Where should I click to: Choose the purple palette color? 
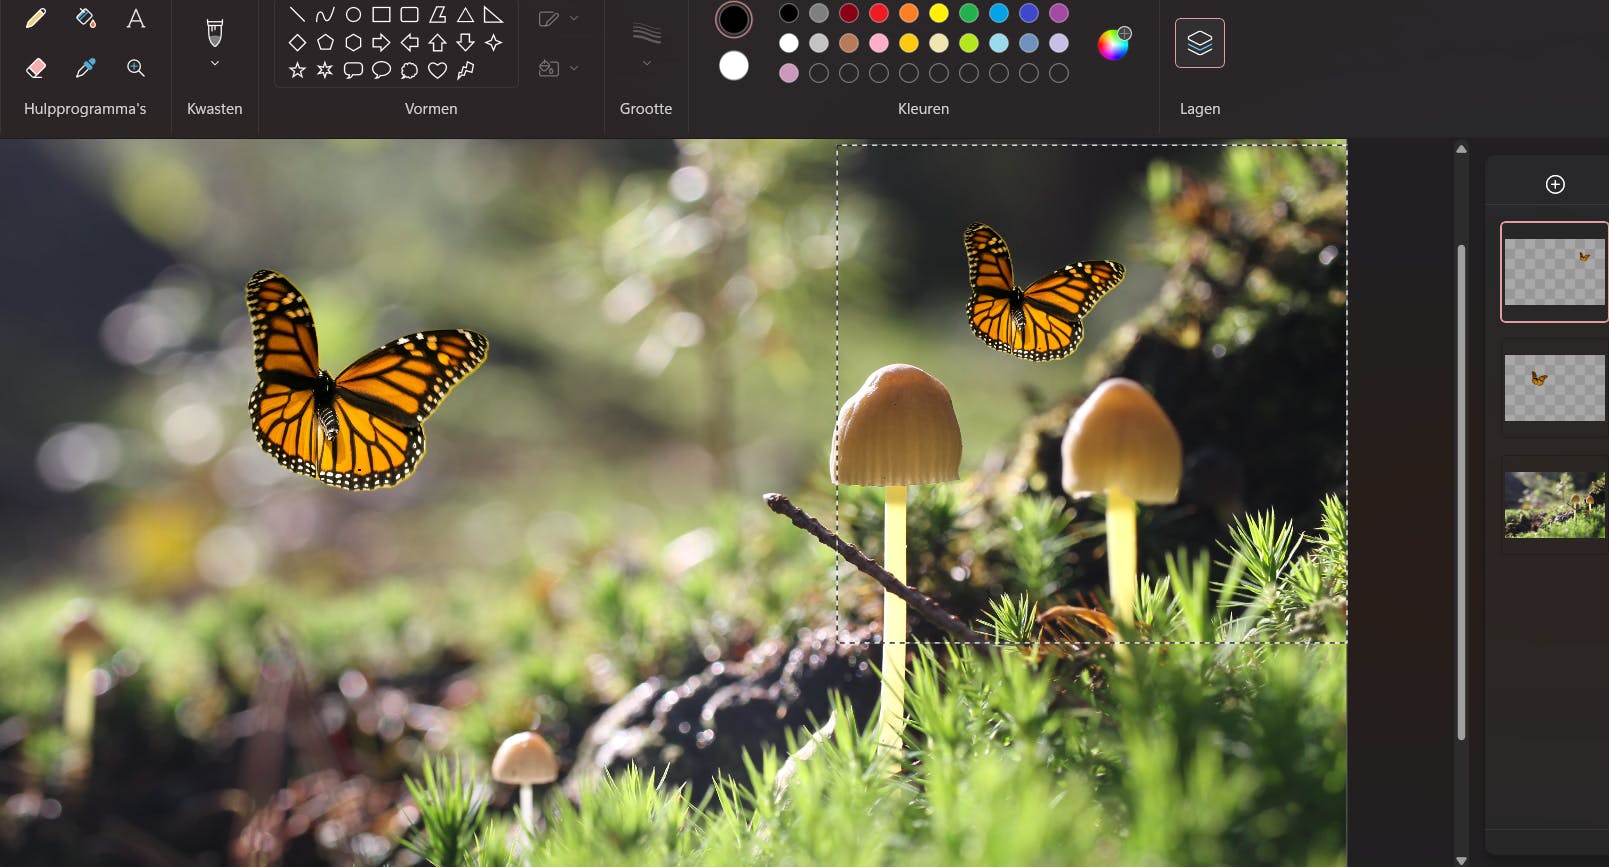pos(1059,13)
